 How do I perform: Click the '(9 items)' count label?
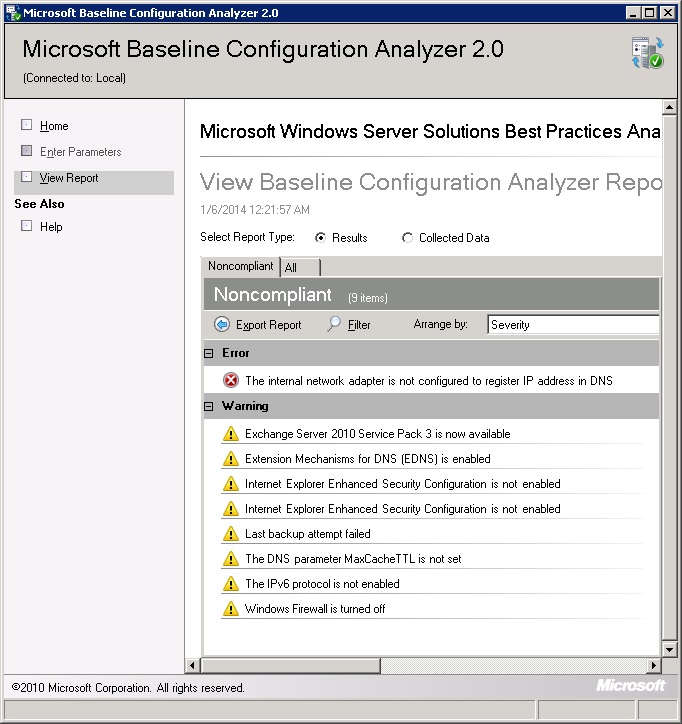coord(368,298)
